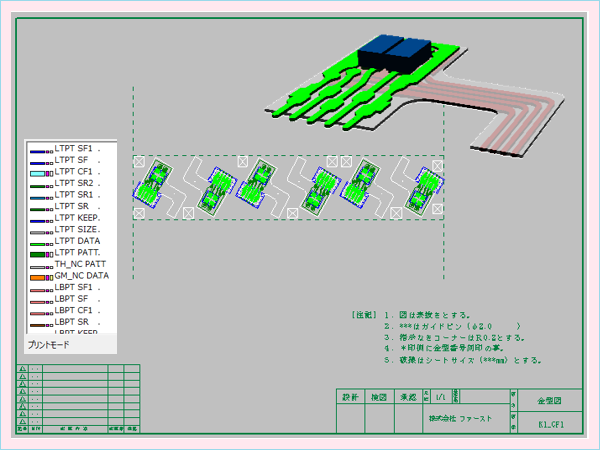Click the top-left crossed-box guide pin marker
This screenshot has width=600, height=450.
click(x=140, y=162)
